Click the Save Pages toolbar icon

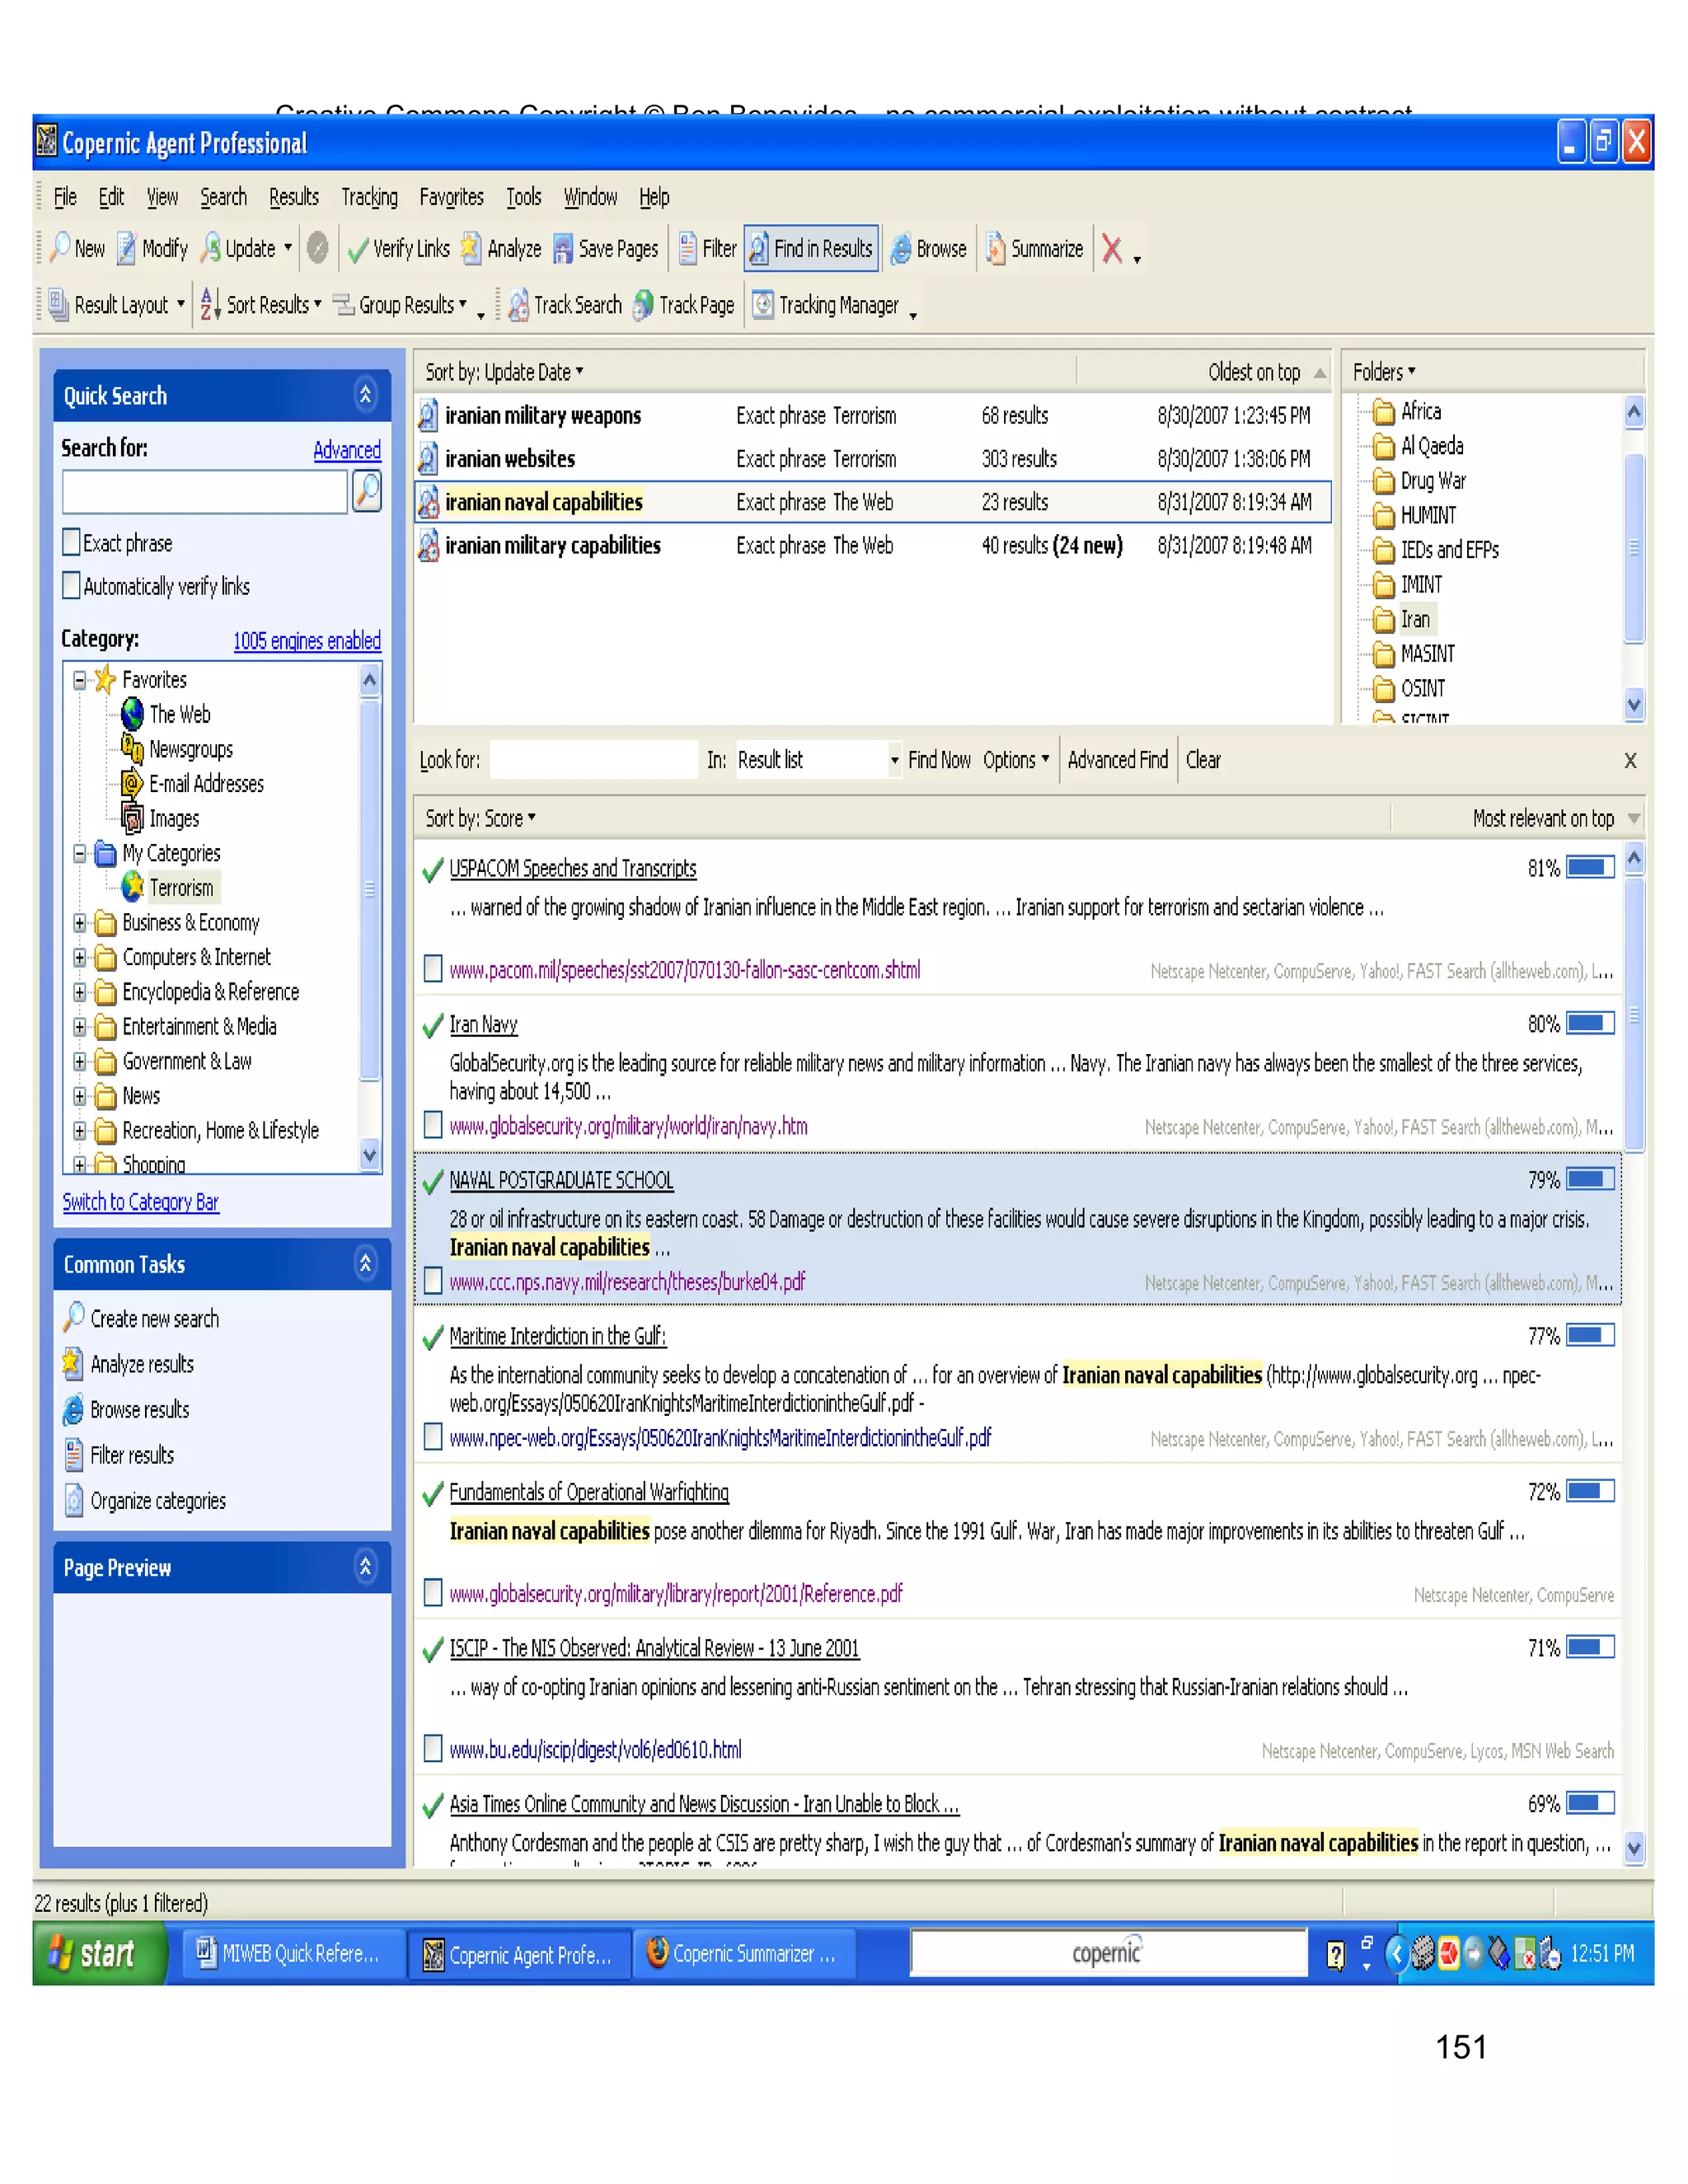point(563,249)
